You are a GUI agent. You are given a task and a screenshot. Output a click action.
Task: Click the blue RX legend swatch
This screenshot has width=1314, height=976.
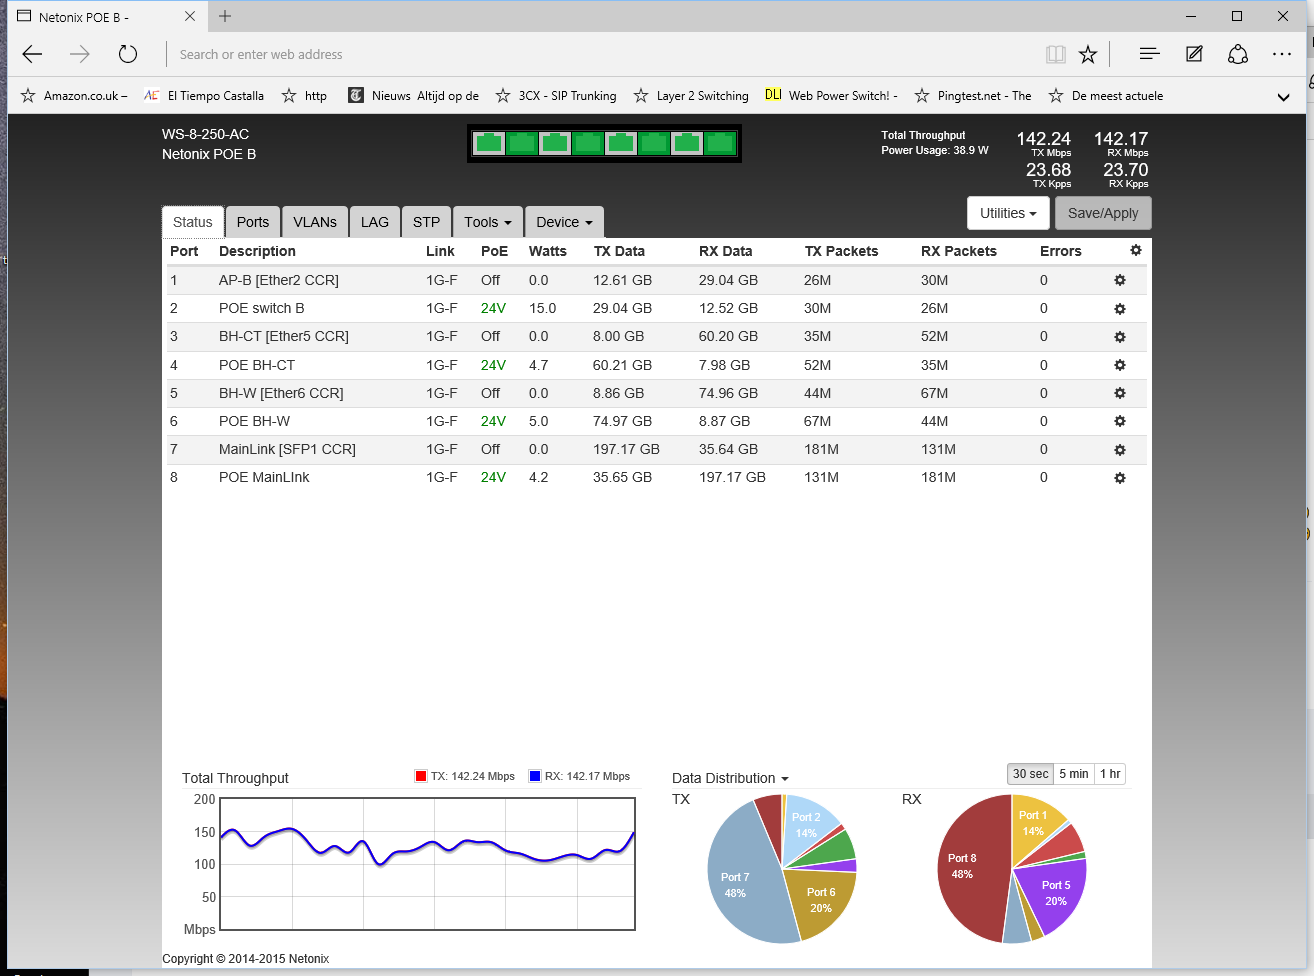coord(535,776)
